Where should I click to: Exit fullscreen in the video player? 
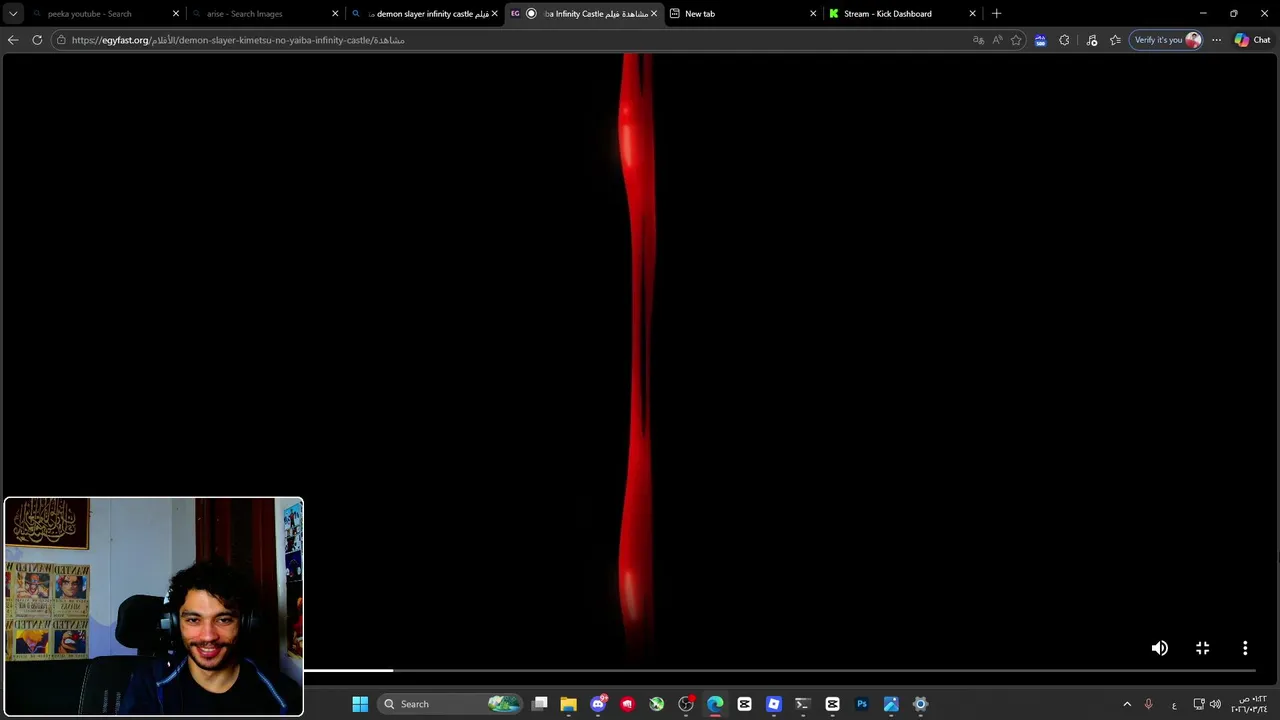pyautogui.click(x=1202, y=648)
